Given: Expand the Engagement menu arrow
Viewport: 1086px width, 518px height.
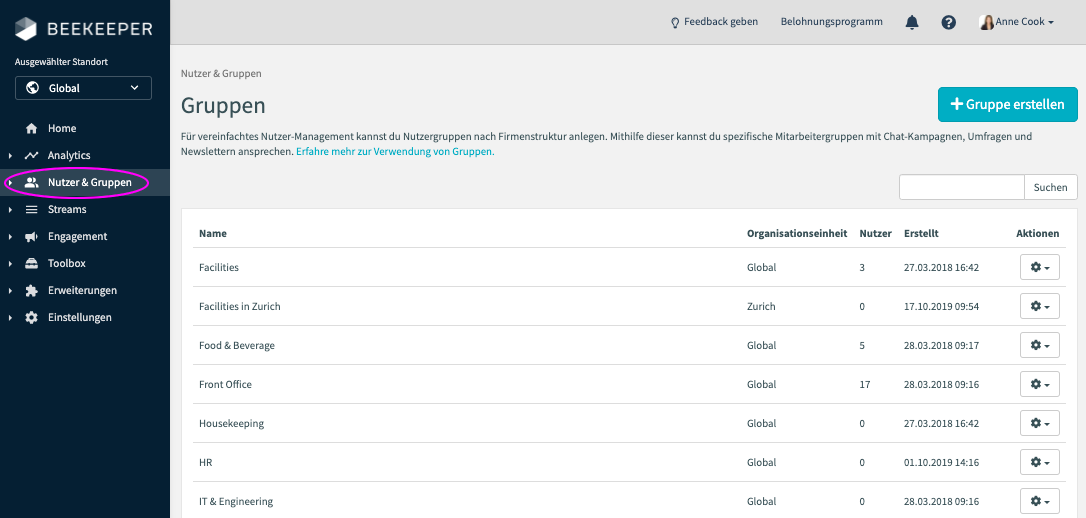Looking at the screenshot, I should 10,237.
